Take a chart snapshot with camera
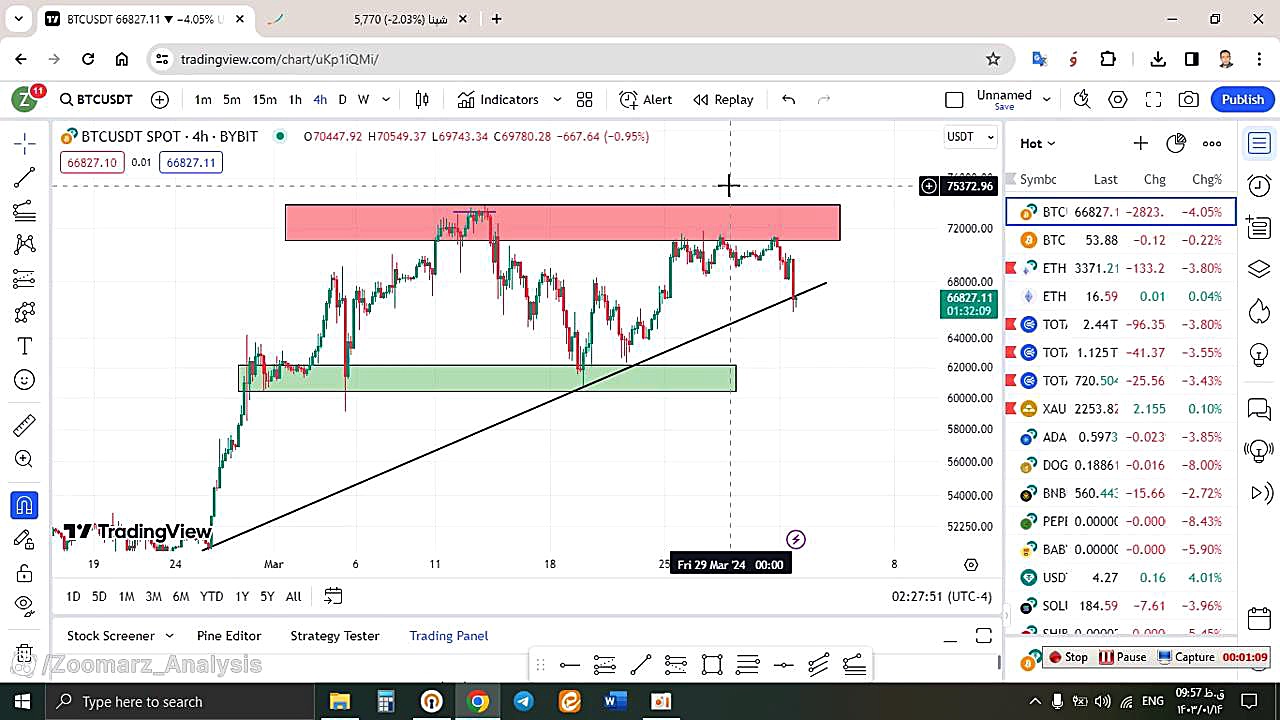The height and width of the screenshot is (720, 1280). pyautogui.click(x=1188, y=99)
